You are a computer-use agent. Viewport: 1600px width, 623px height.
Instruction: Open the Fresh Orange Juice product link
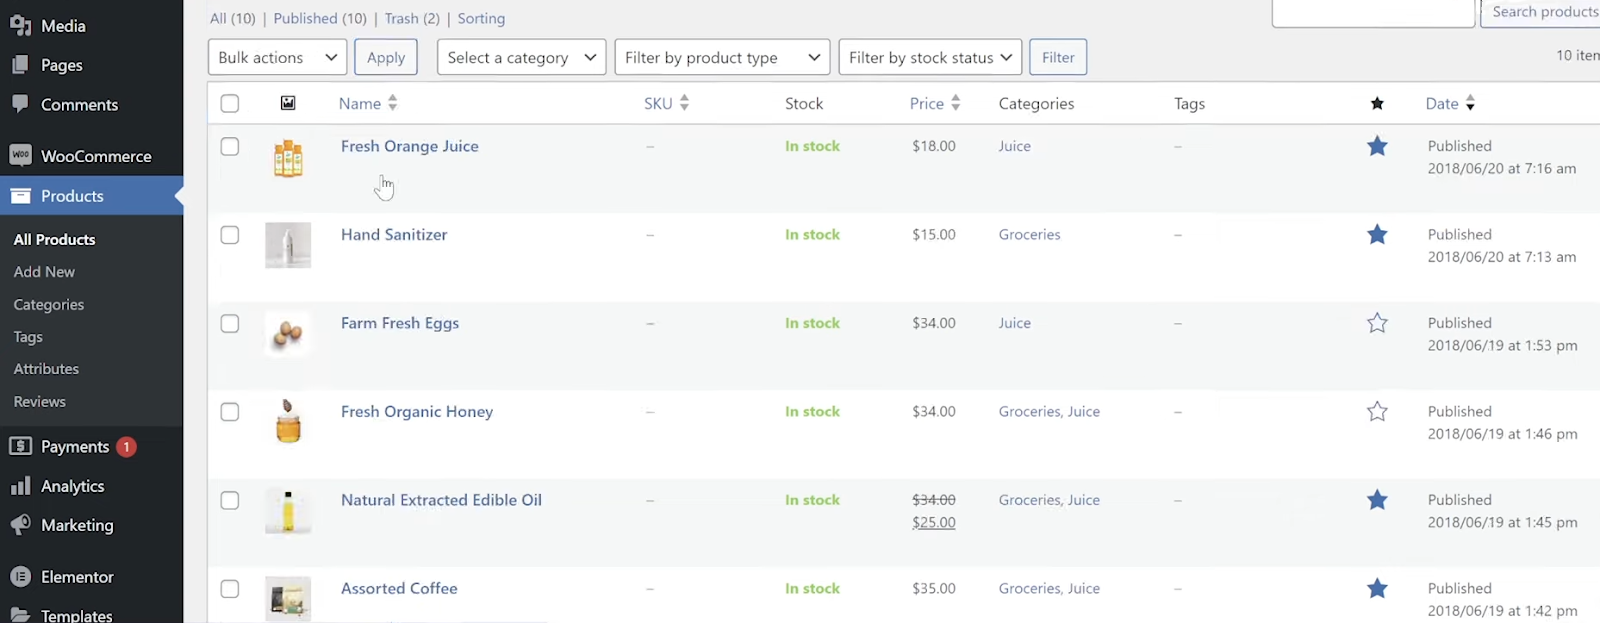pos(410,146)
